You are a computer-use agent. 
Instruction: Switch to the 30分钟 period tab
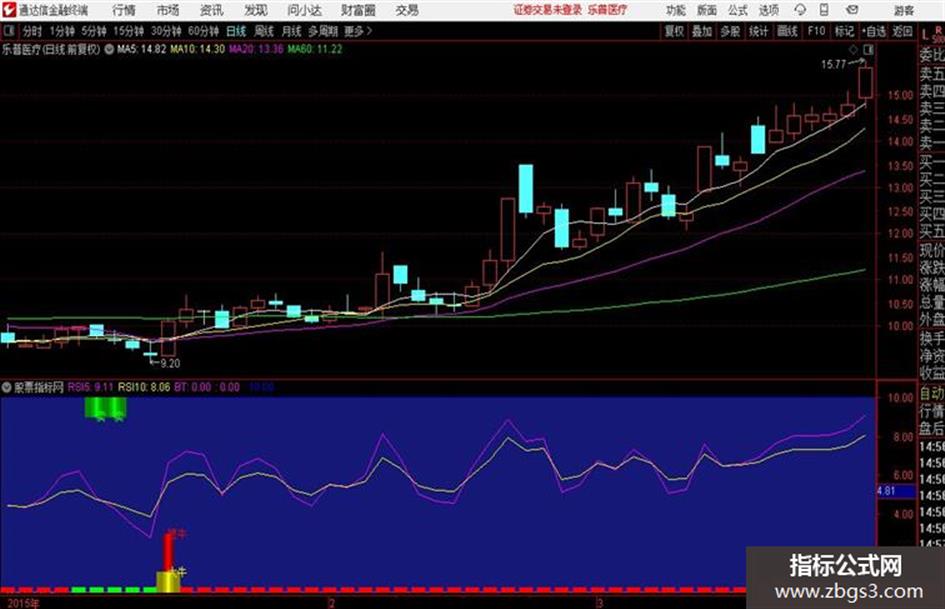pyautogui.click(x=166, y=31)
